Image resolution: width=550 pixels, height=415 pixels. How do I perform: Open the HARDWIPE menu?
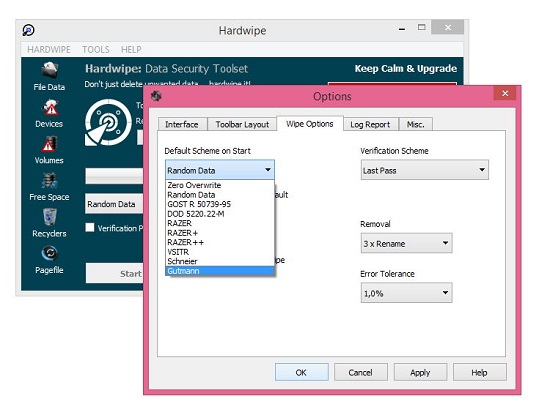49,49
